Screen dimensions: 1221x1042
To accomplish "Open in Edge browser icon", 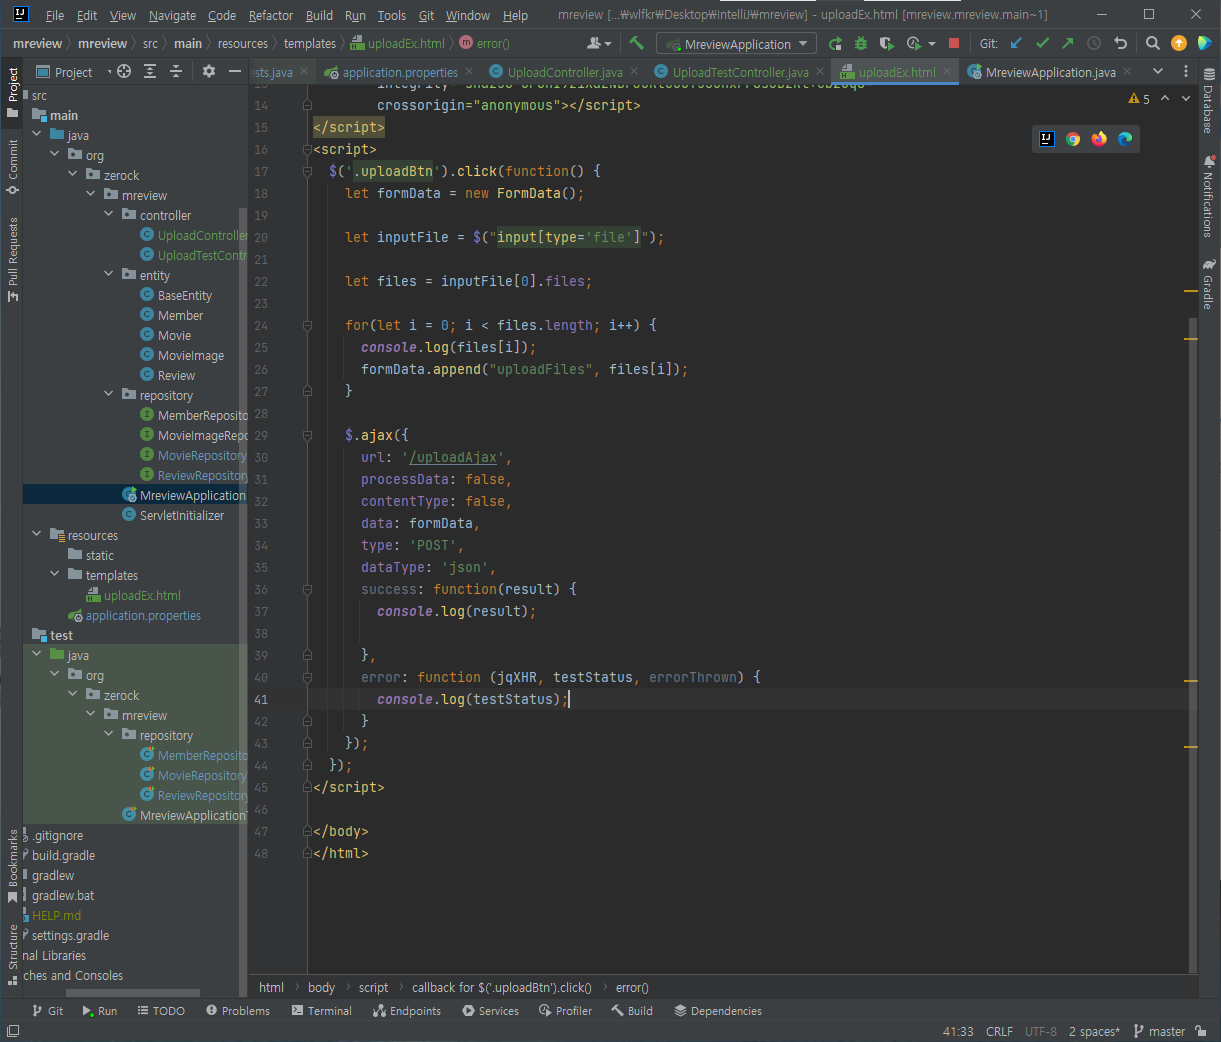I will [x=1125, y=139].
